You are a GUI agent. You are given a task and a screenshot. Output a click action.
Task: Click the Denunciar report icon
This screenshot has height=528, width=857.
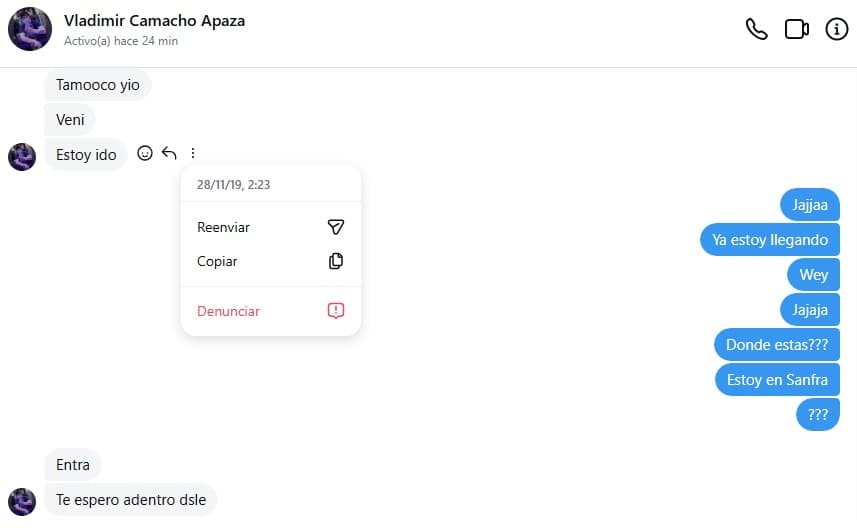pos(336,311)
